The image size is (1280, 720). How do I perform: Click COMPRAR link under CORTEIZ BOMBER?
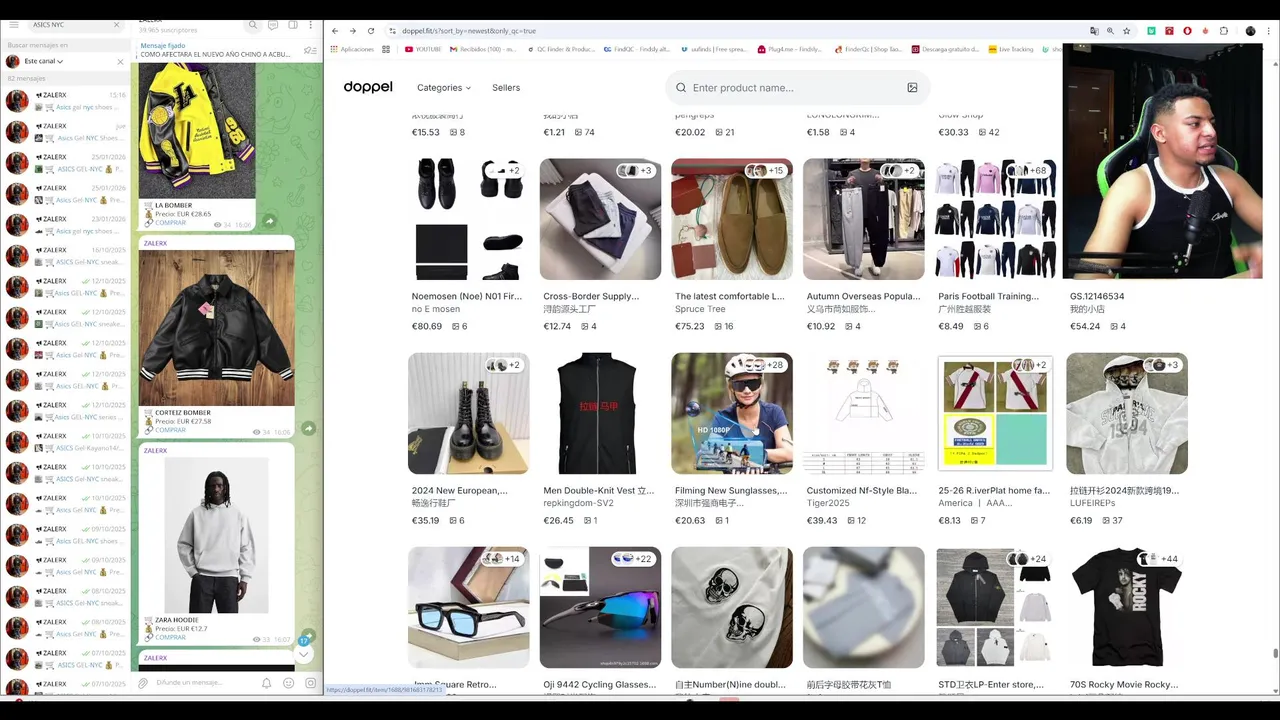[170, 430]
